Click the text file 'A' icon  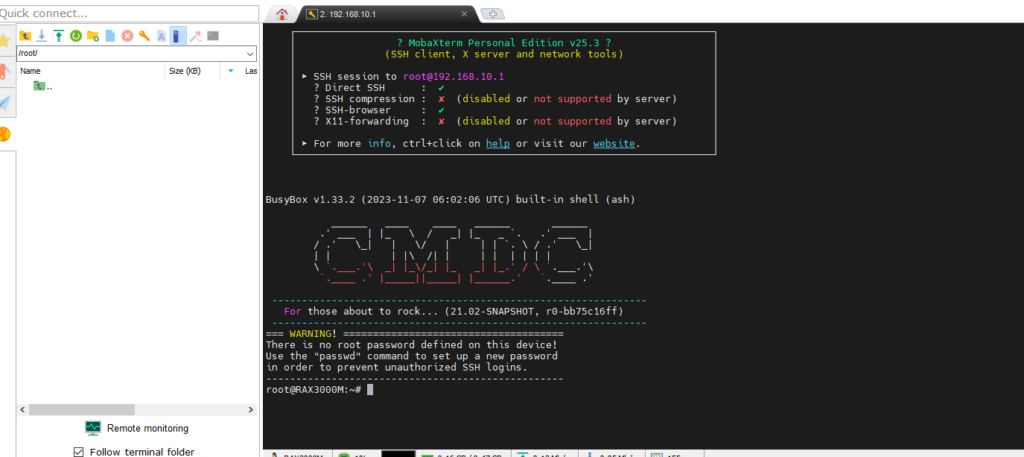(x=161, y=36)
